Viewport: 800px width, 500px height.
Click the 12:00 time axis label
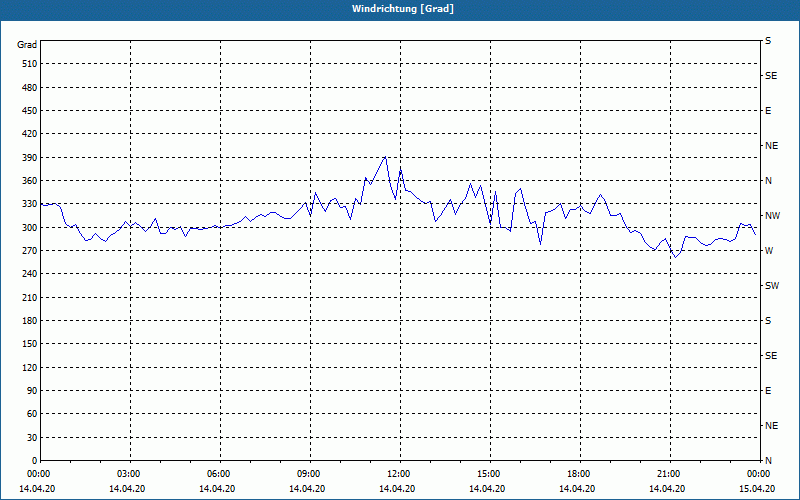point(397,474)
